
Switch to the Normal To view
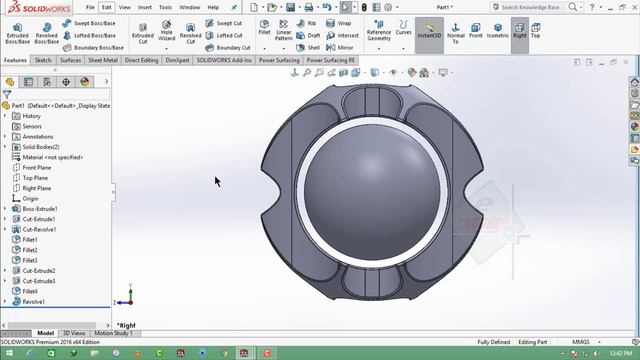456,33
